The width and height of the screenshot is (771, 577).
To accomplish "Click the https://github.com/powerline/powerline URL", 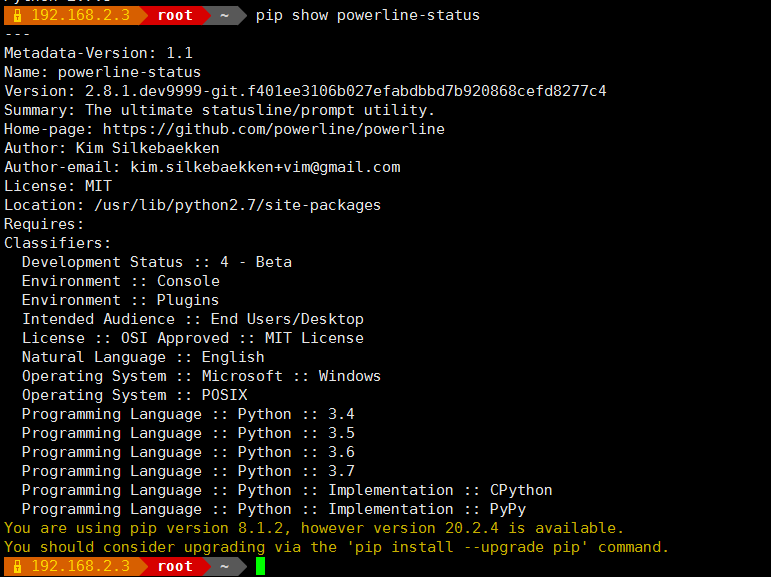I will (273, 129).
